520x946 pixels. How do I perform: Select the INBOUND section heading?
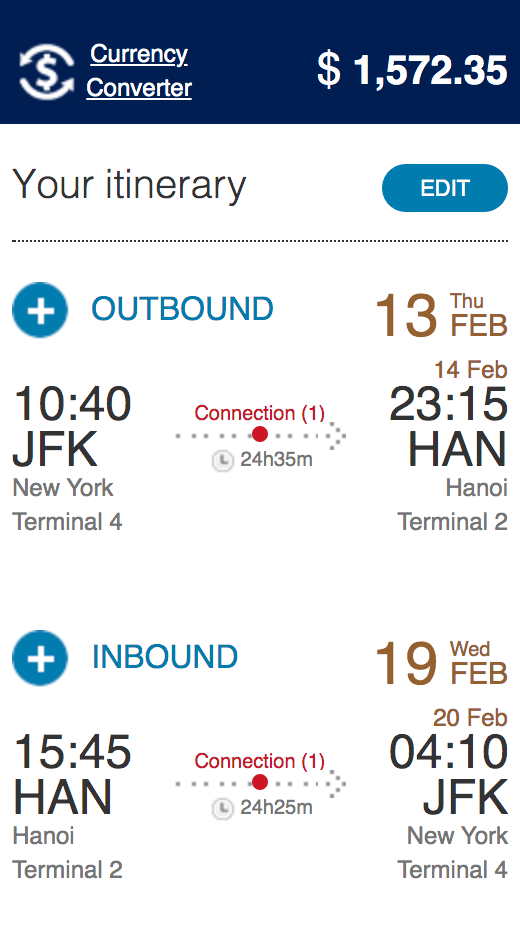[x=165, y=657]
